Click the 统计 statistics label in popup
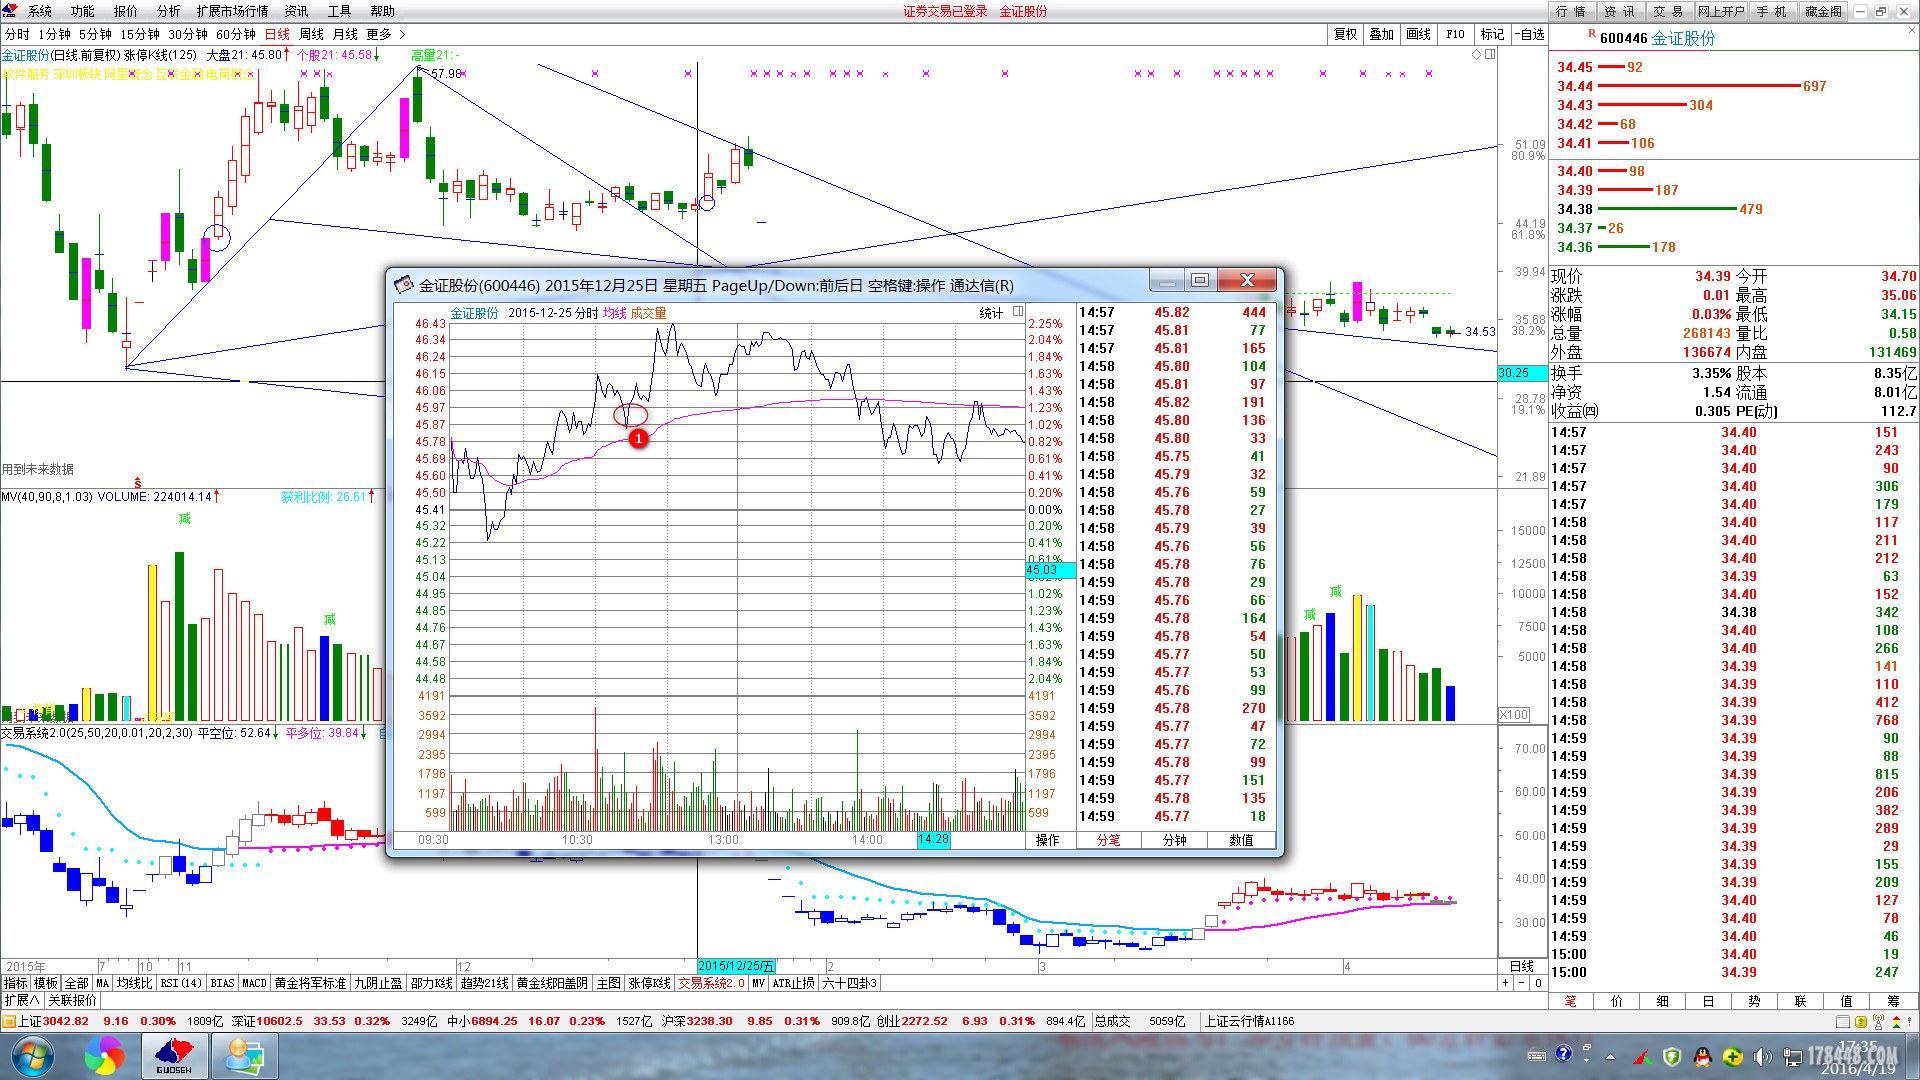The image size is (1920, 1080). (990, 313)
